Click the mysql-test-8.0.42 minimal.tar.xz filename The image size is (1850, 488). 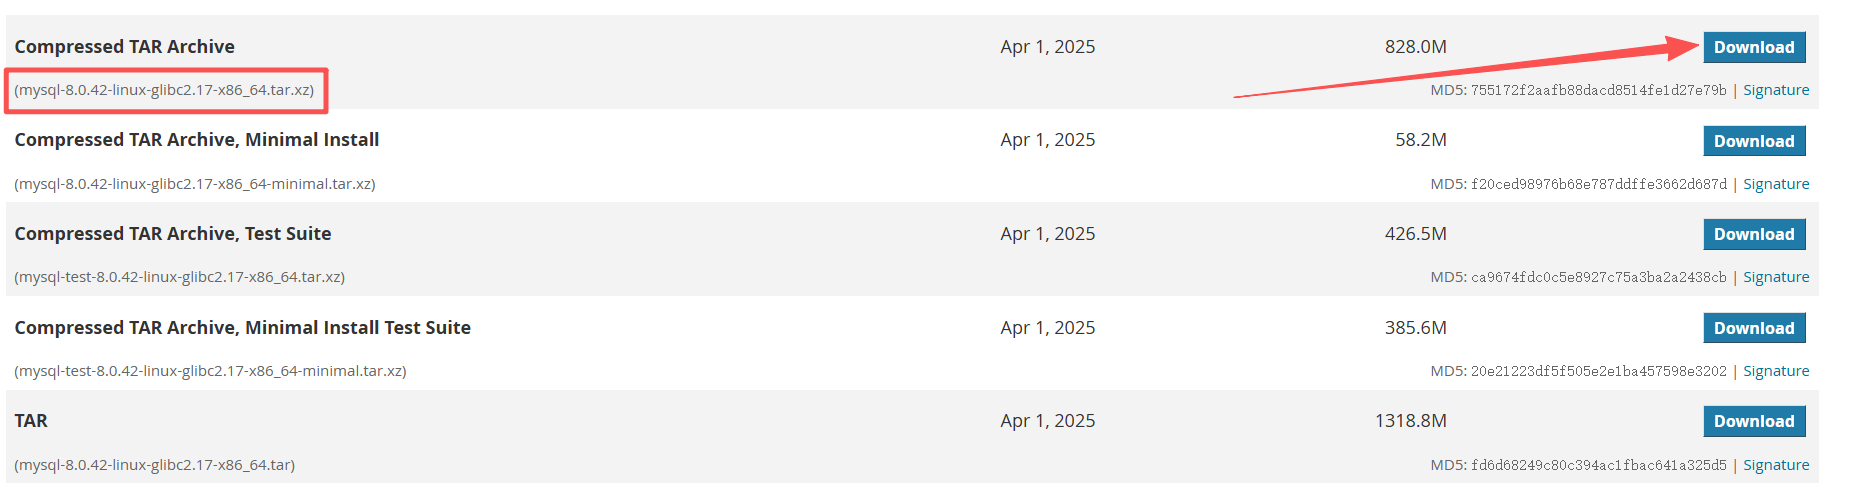(x=210, y=371)
